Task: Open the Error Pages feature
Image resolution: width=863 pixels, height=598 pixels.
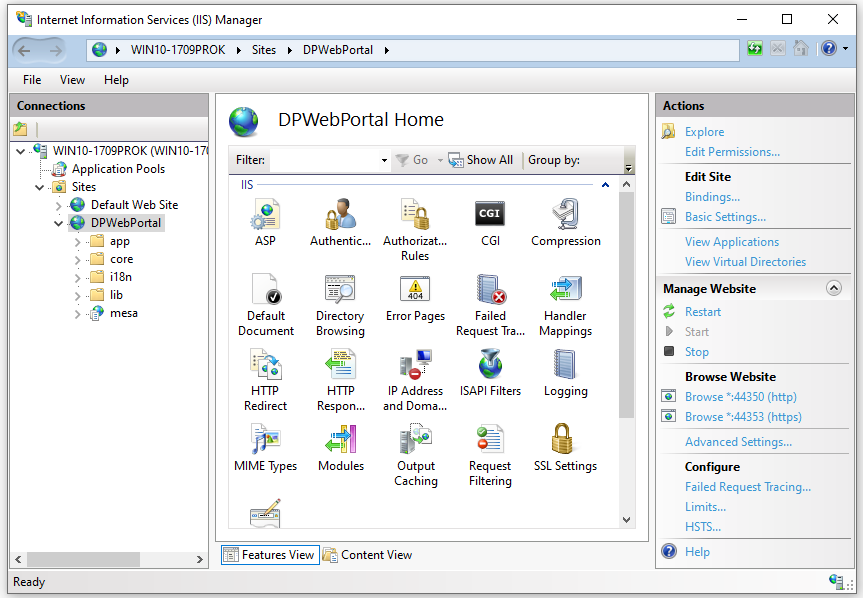Action: (x=415, y=298)
